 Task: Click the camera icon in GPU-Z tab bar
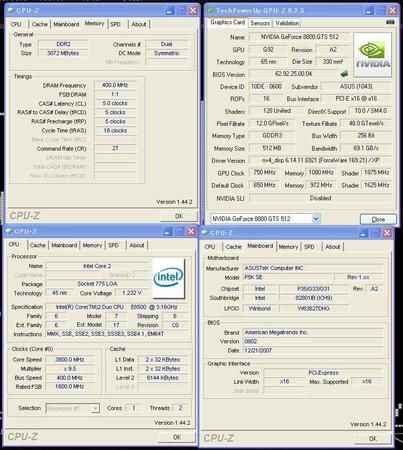pyautogui.click(x=390, y=22)
